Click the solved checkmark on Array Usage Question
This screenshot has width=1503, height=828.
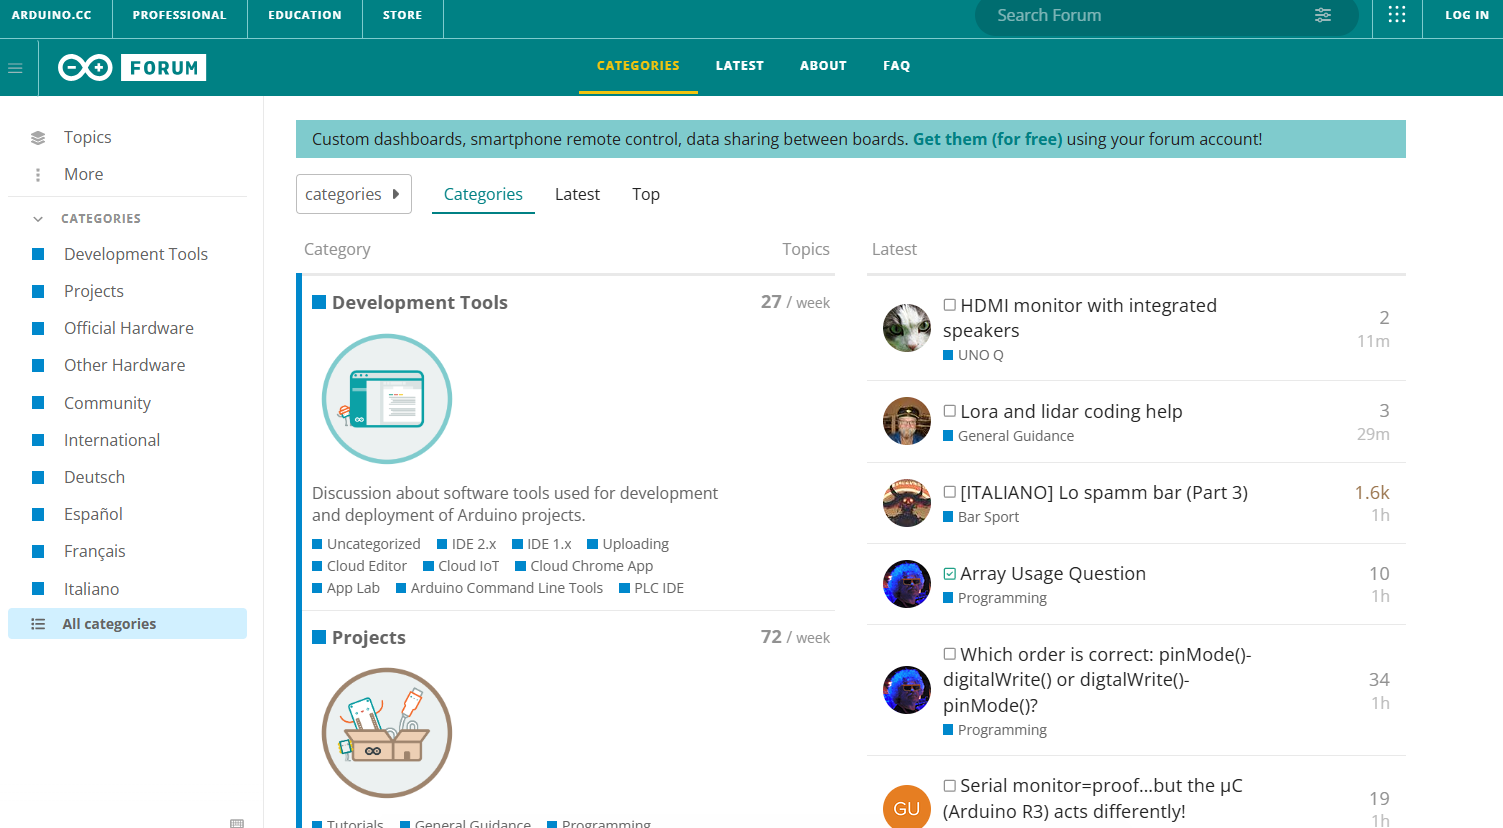948,573
